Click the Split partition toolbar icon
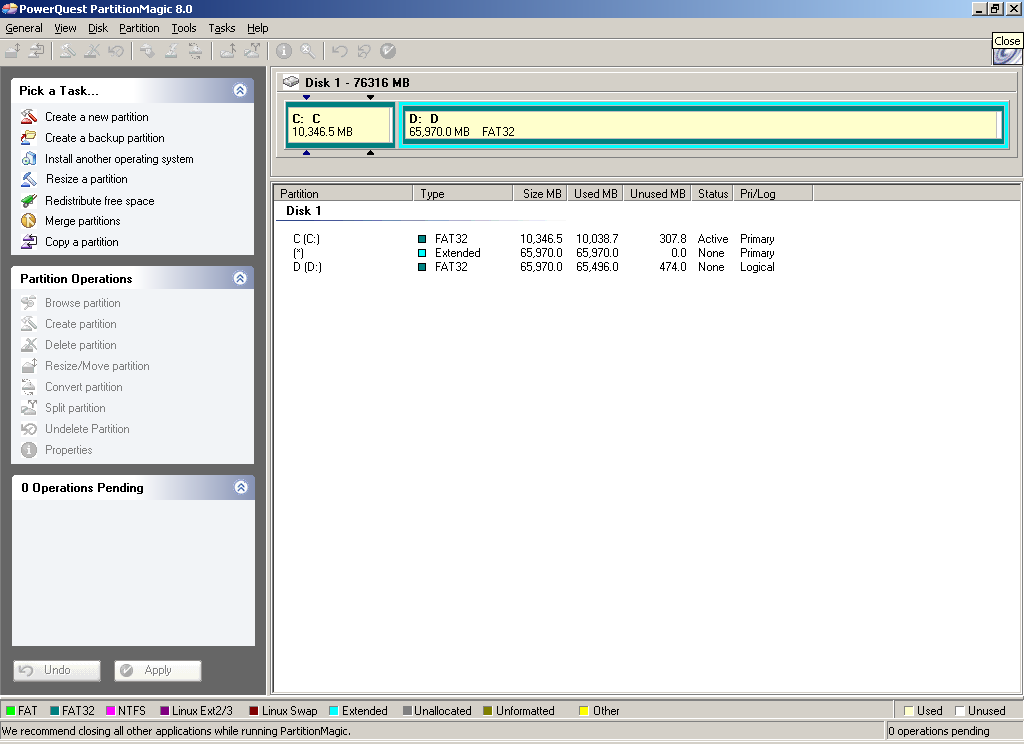The image size is (1024, 744). click(x=252, y=51)
